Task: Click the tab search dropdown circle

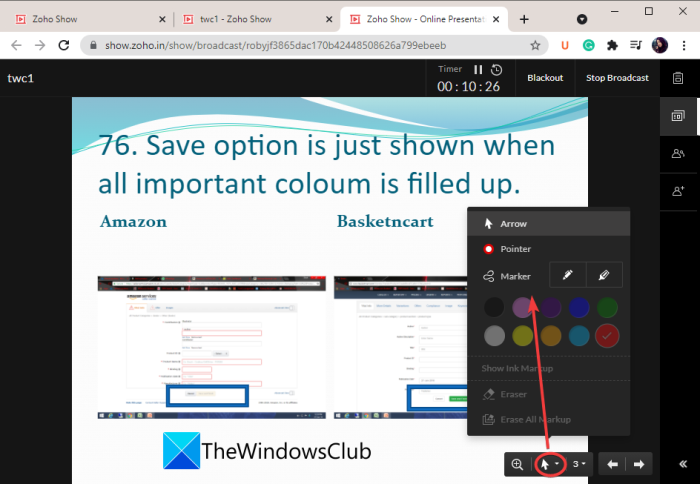Action: 582,19
